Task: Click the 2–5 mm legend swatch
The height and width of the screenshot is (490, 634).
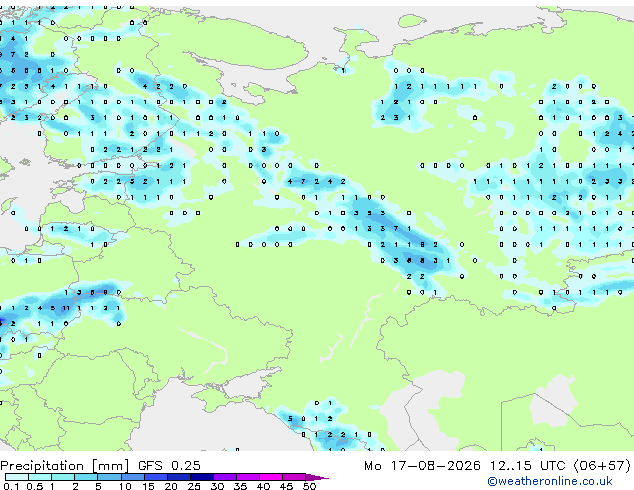Action: 86,477
